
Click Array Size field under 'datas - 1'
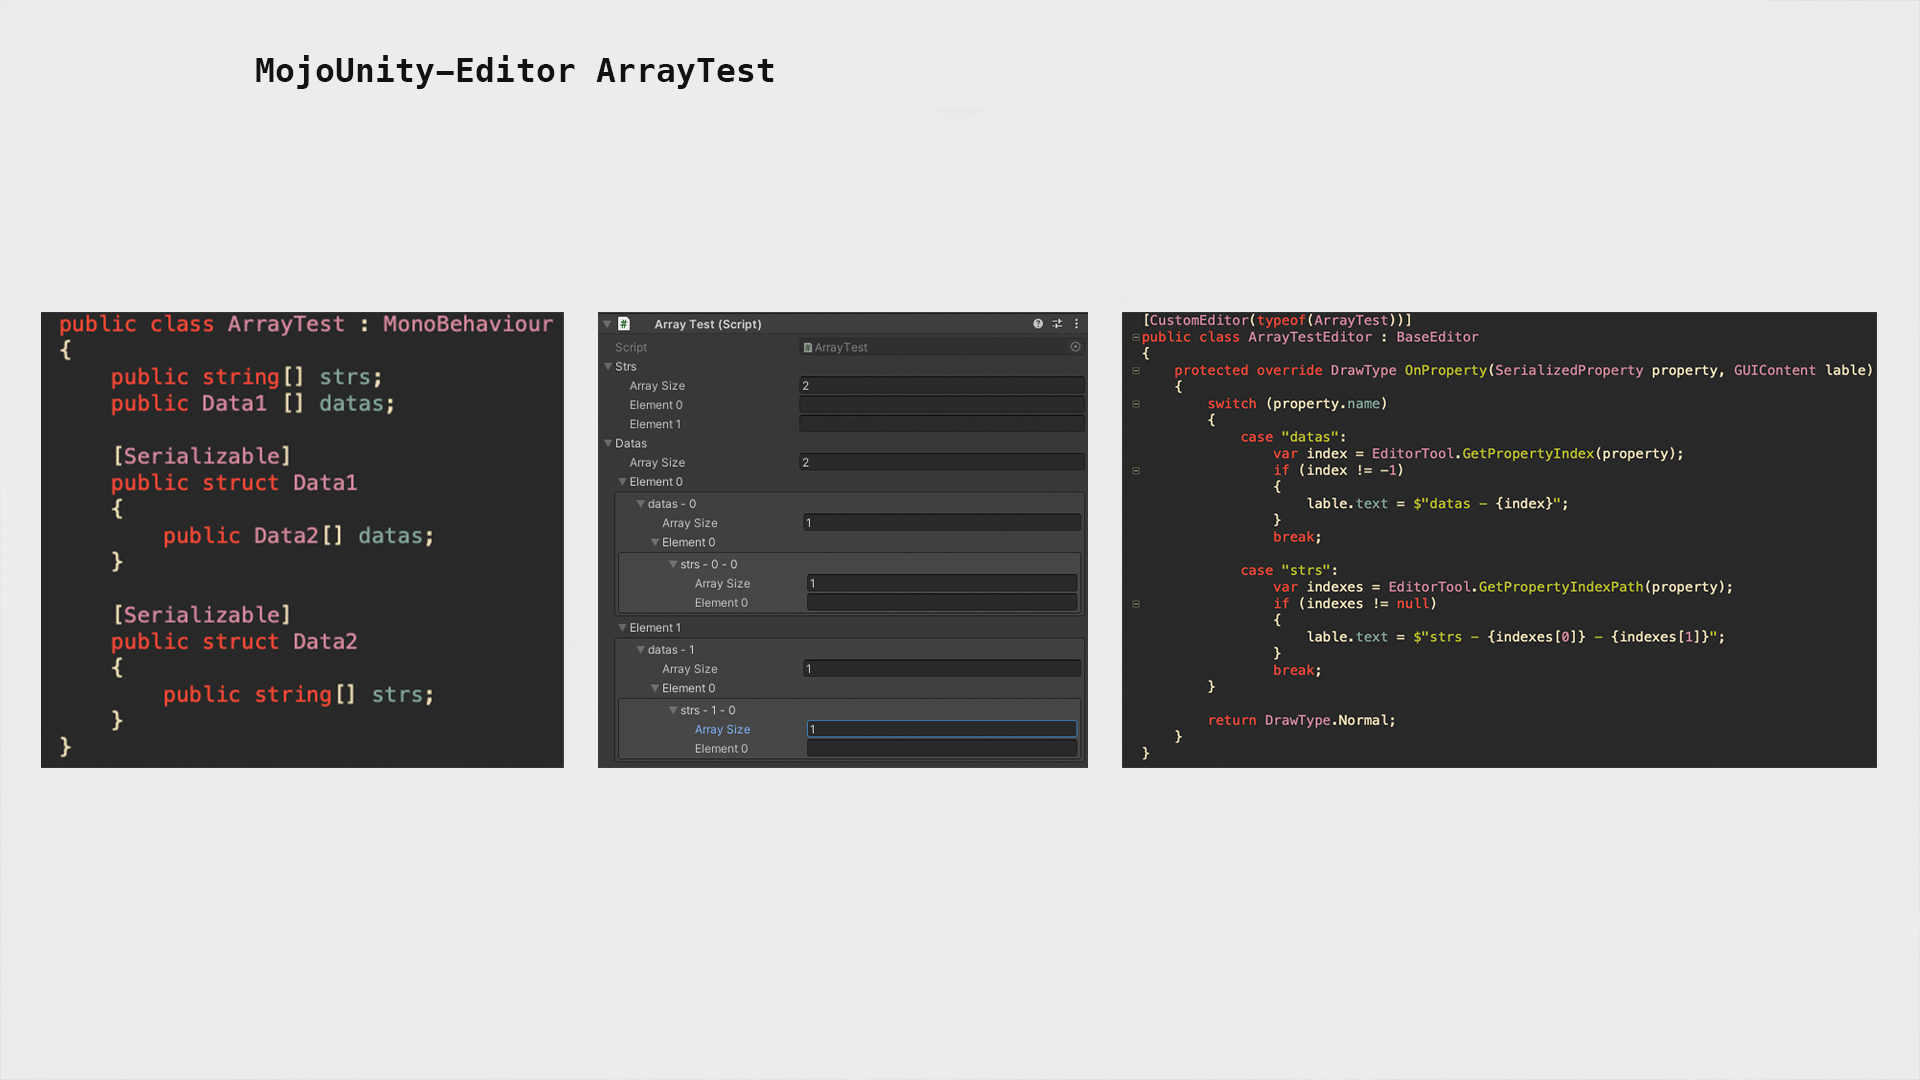click(942, 669)
